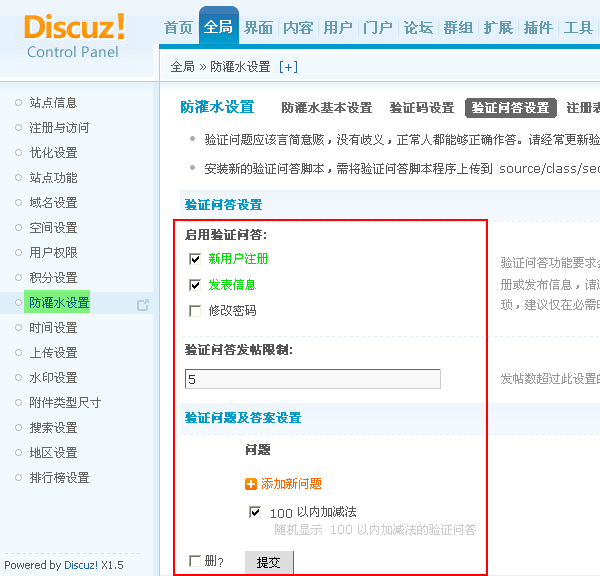Enable the 修改密码 checkbox

pyautogui.click(x=195, y=311)
